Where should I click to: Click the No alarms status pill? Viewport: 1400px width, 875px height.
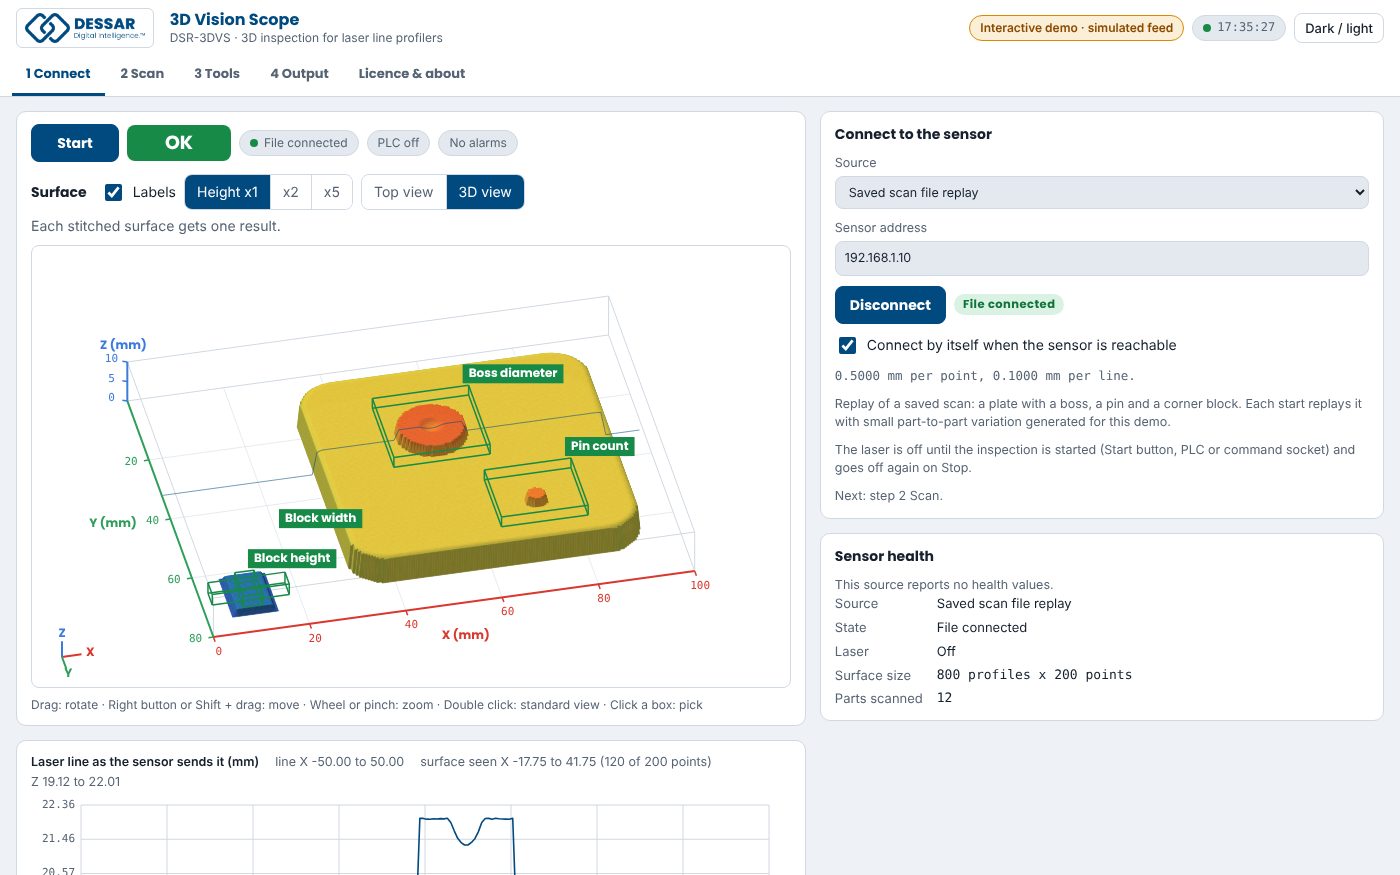[478, 143]
